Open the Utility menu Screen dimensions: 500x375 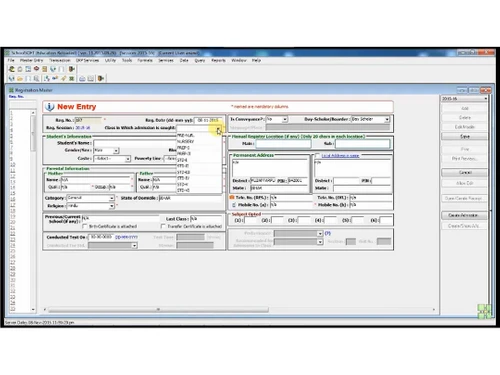110,60
